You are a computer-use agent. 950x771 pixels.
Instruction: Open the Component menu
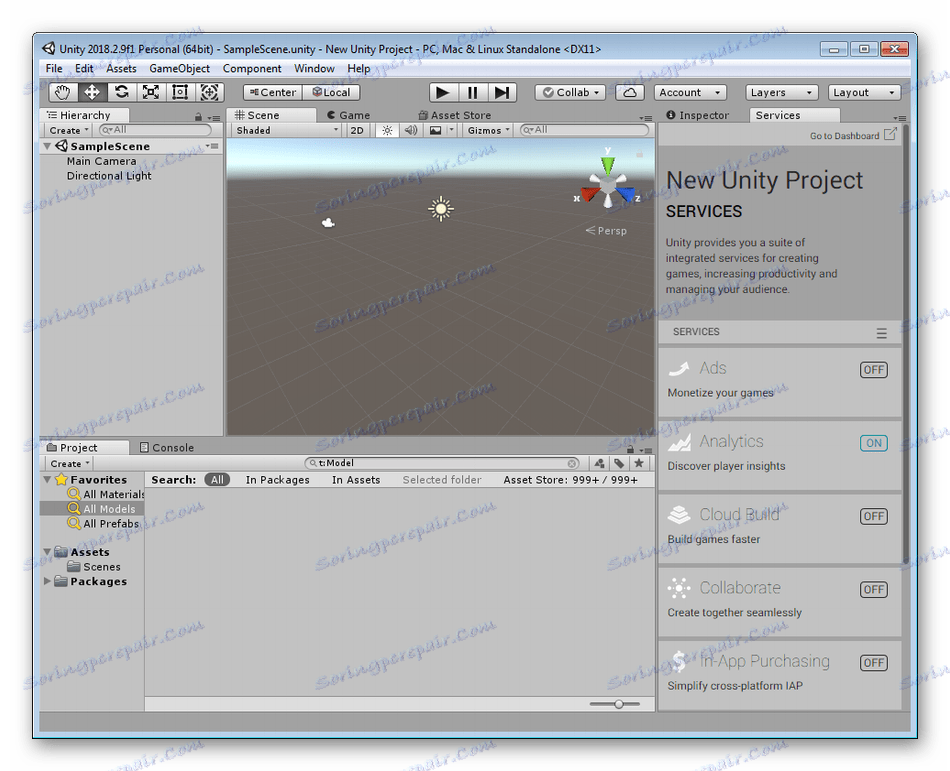pyautogui.click(x=252, y=68)
